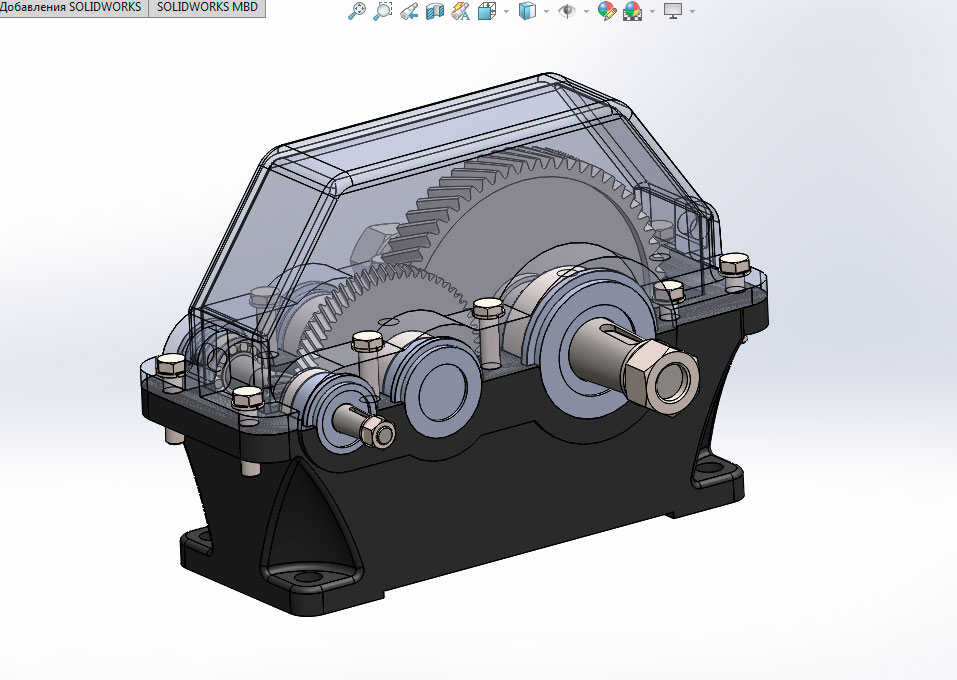The height and width of the screenshot is (680, 957).
Task: Toggle the Hide/Show Items eye icon
Action: point(567,11)
